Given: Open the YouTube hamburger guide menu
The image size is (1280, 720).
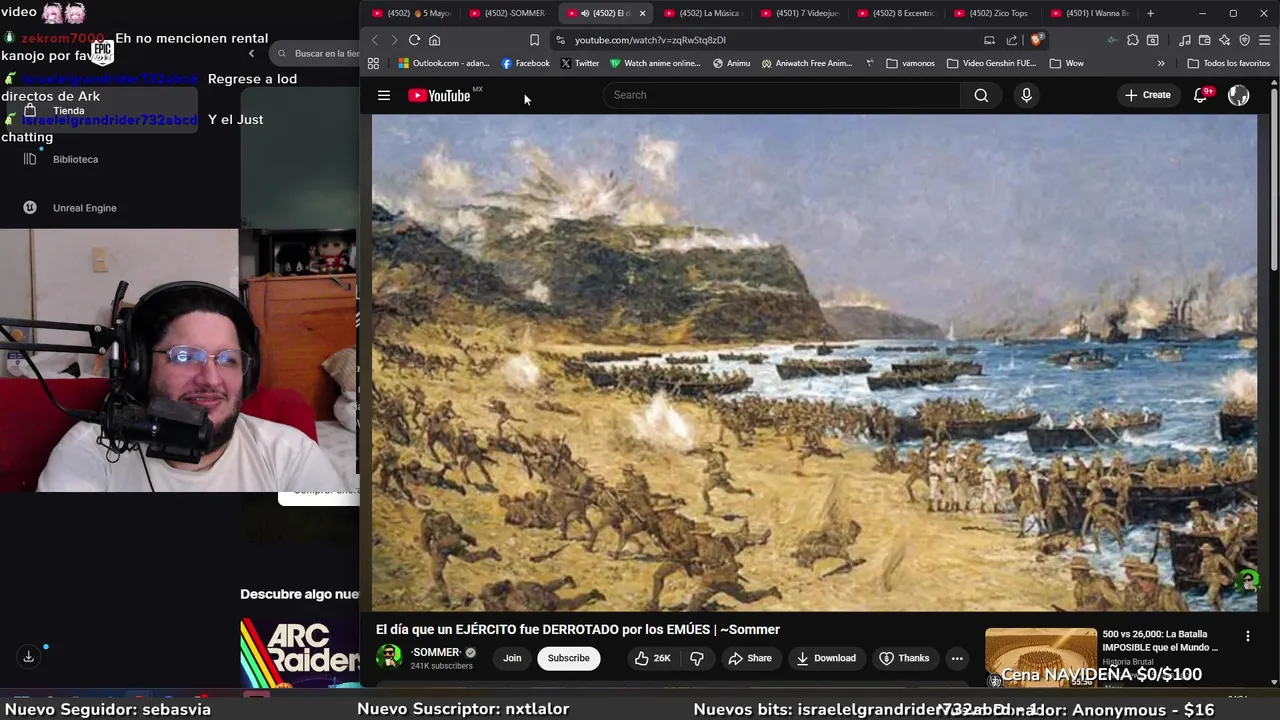Looking at the screenshot, I should click(x=384, y=95).
